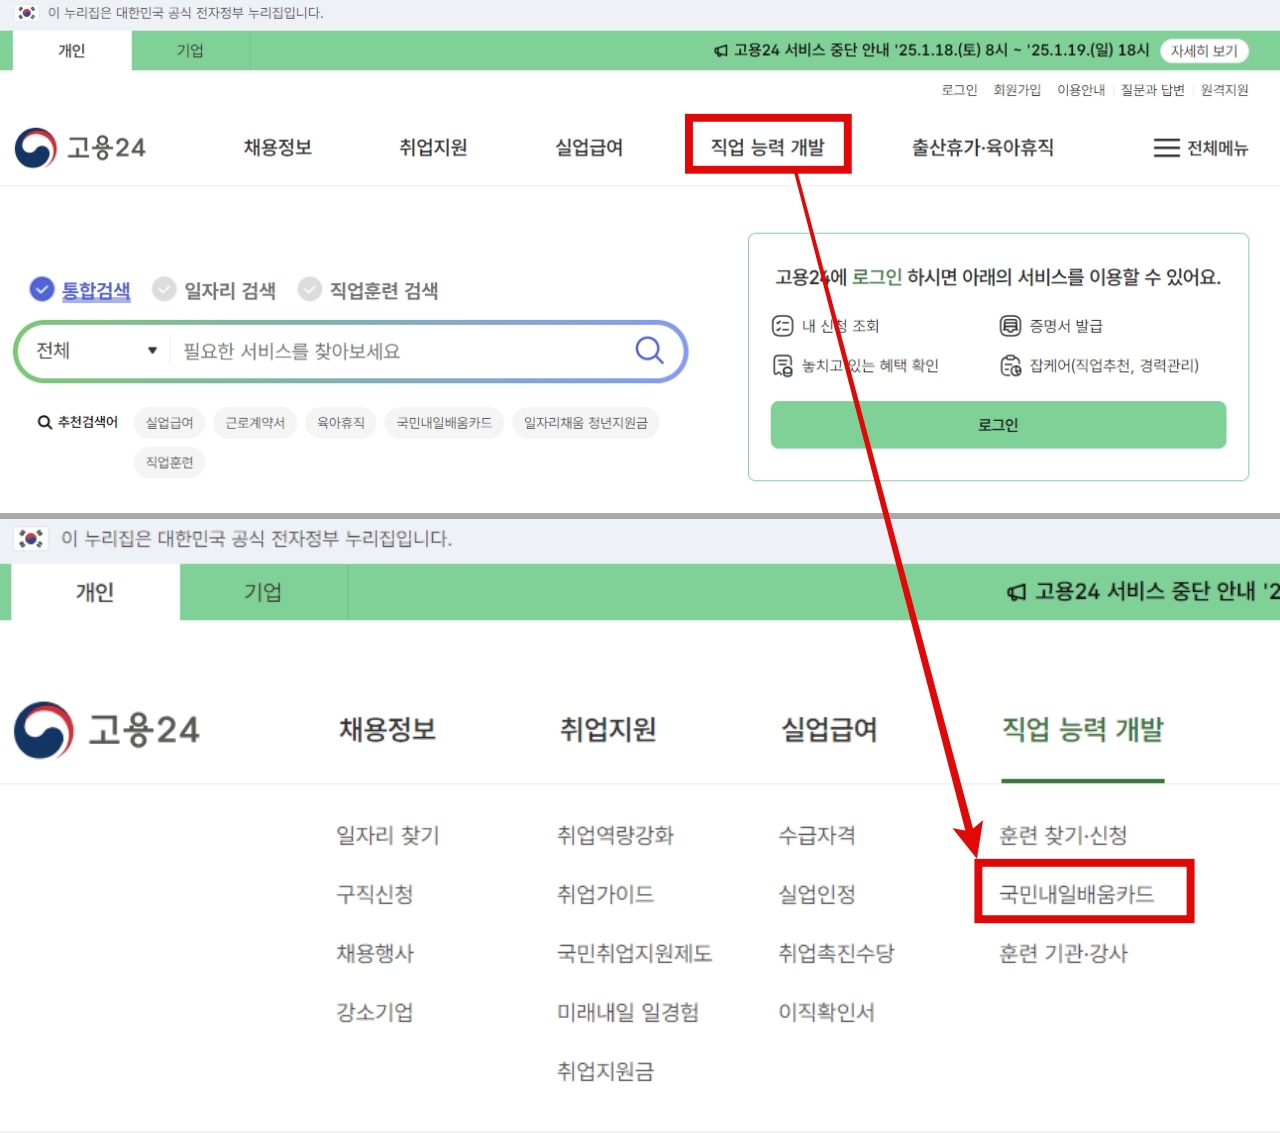Click the magnifier search icon in search box
This screenshot has width=1280, height=1133.
pyautogui.click(x=649, y=350)
